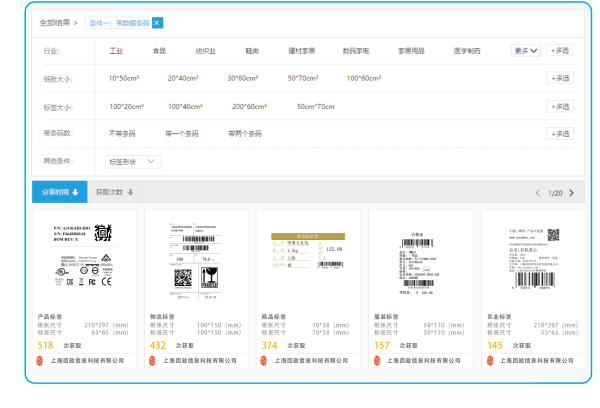Click the red seal icon on 产品标签 card

coord(41,360)
